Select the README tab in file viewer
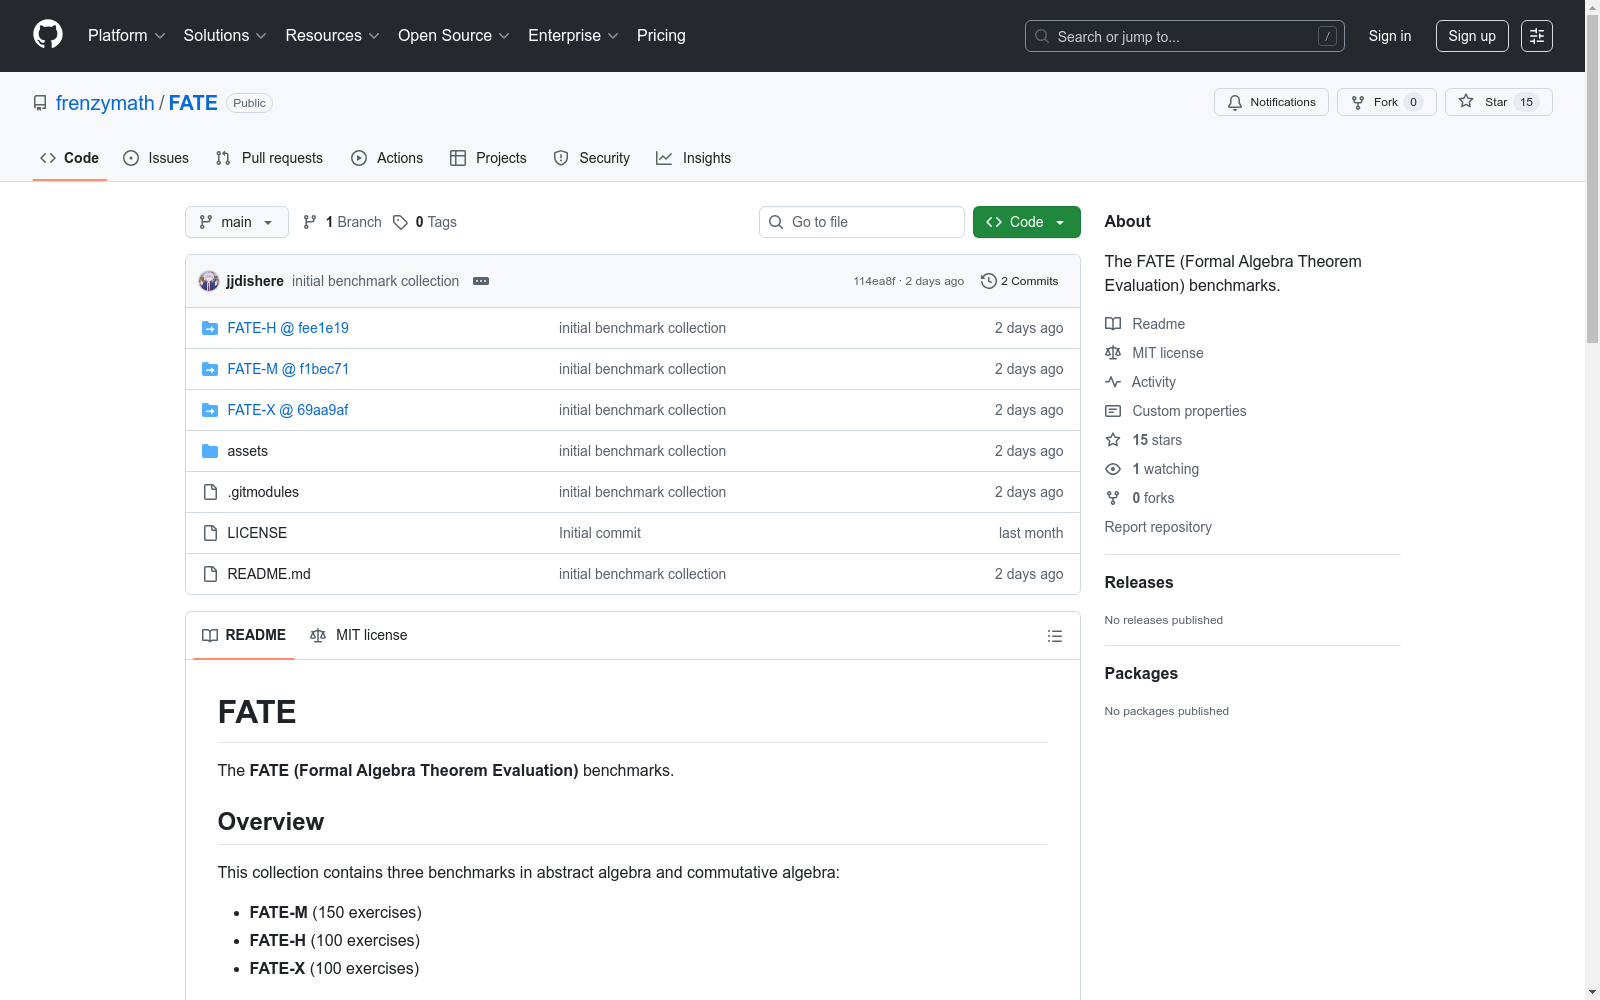The image size is (1600, 1000). click(244, 635)
